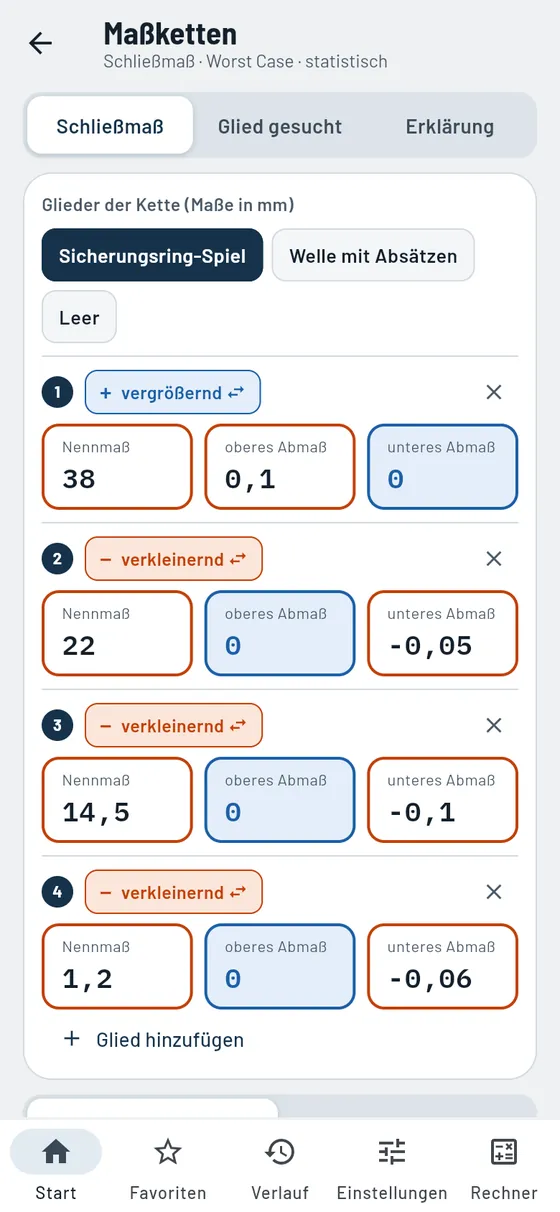The image size is (560, 1212).
Task: Toggle link 2 verkleinernd direction
Action: [x=174, y=559]
